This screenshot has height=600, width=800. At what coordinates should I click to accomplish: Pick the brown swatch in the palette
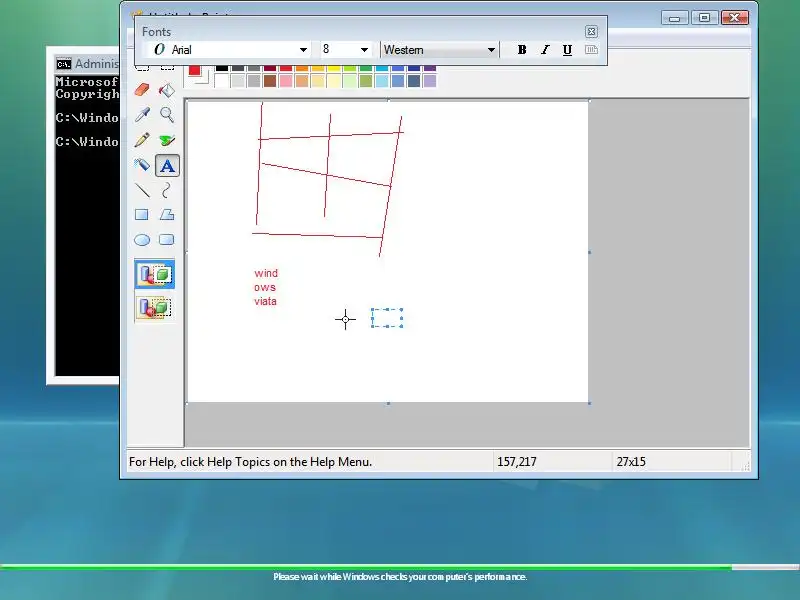tap(270, 81)
